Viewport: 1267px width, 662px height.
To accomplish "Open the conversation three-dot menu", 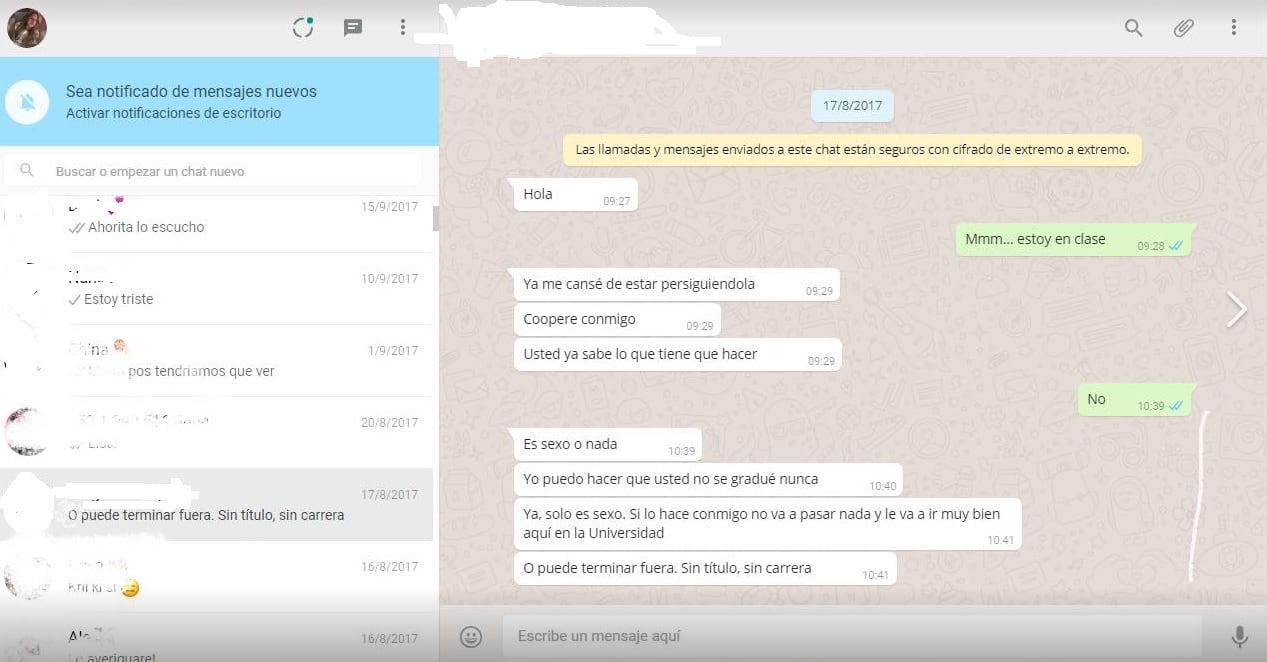I will click(1234, 28).
